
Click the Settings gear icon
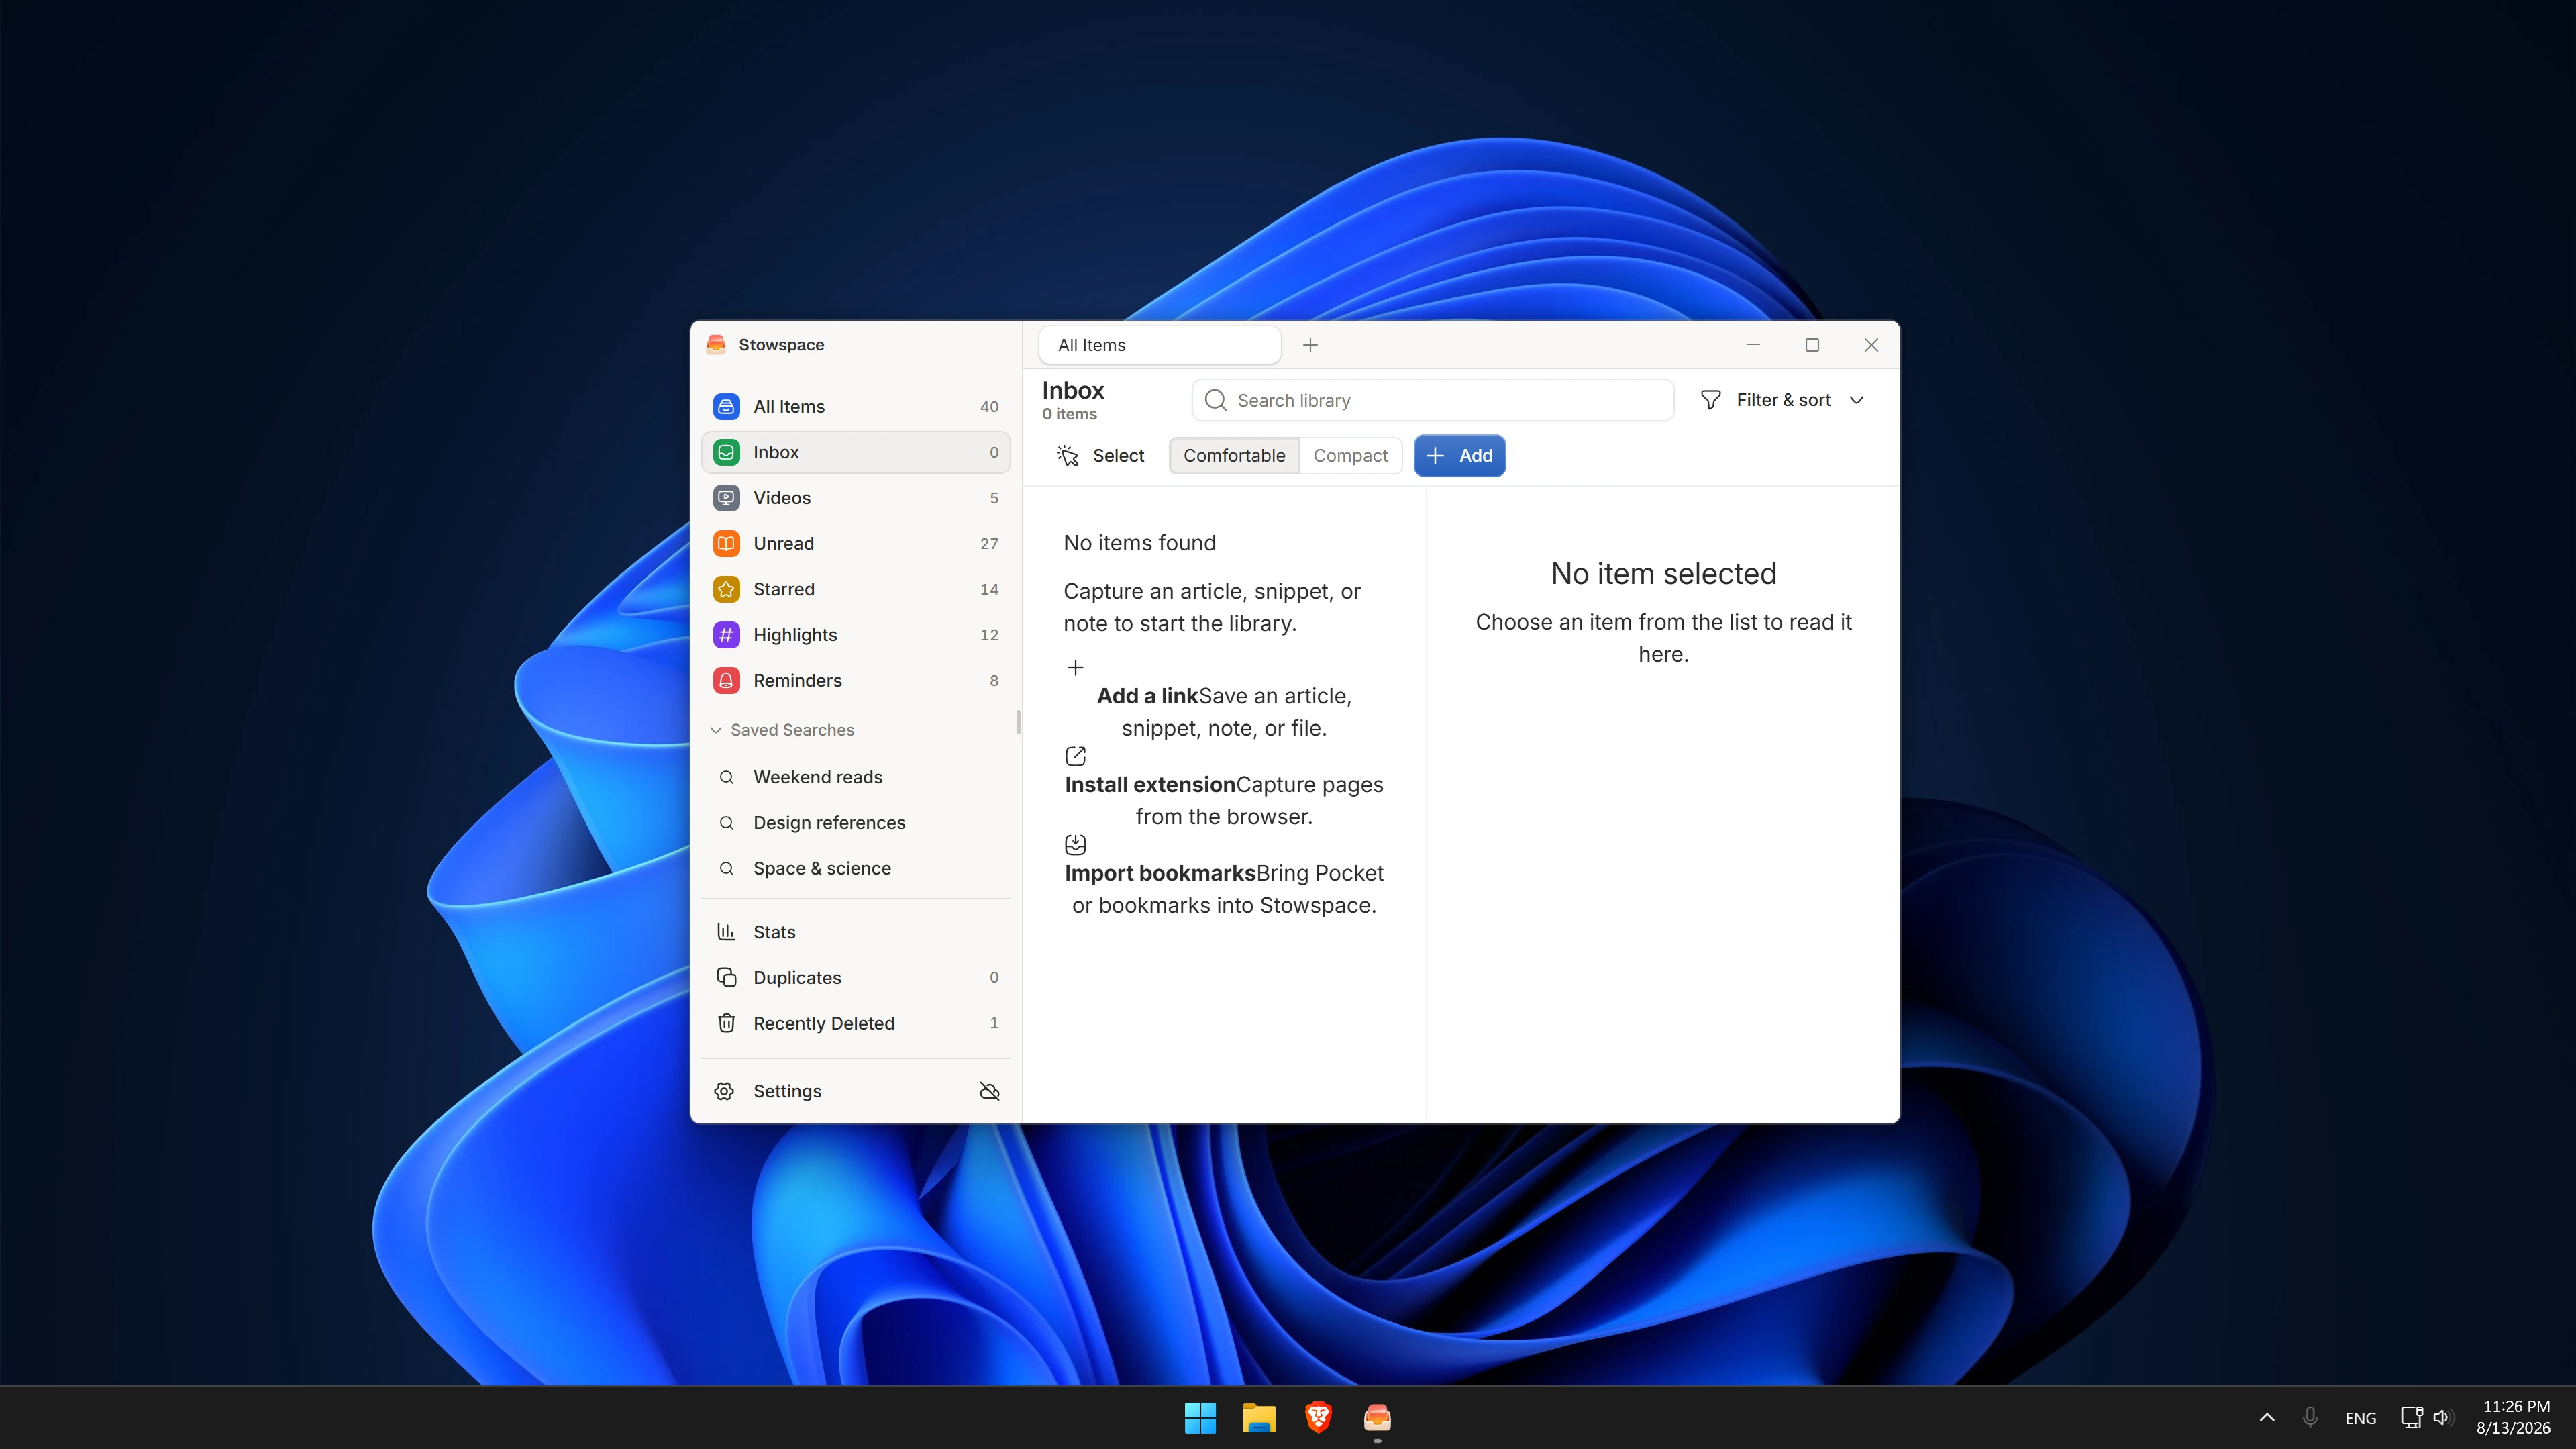point(725,1091)
